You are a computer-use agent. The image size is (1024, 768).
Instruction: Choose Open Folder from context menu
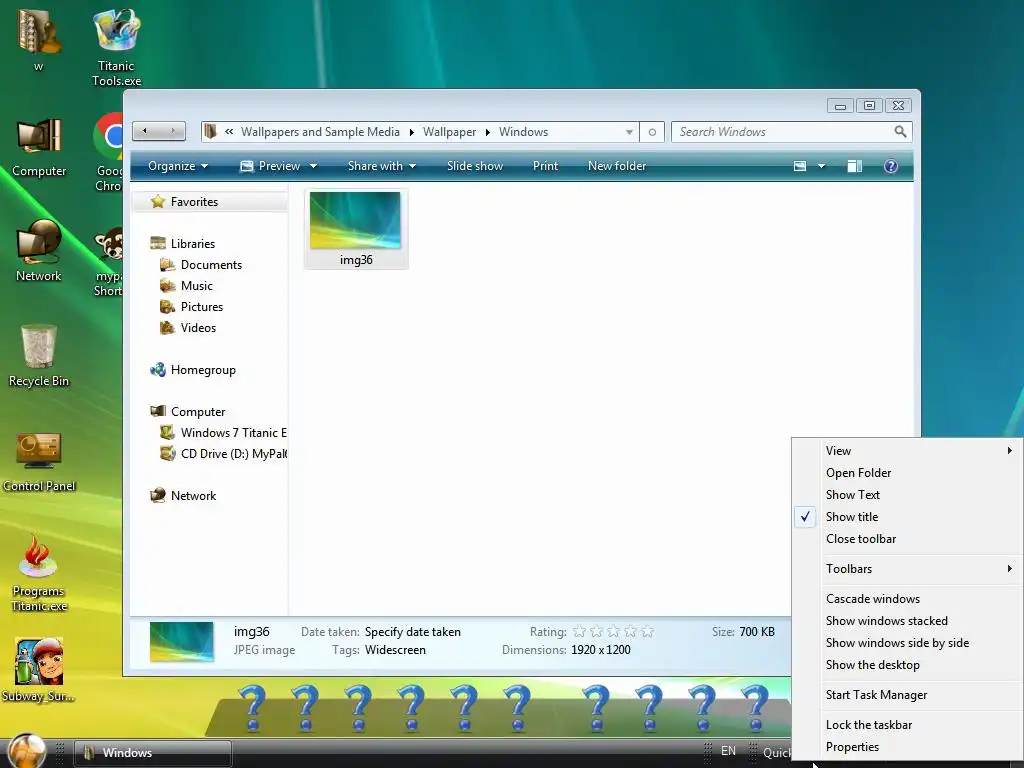point(908,473)
